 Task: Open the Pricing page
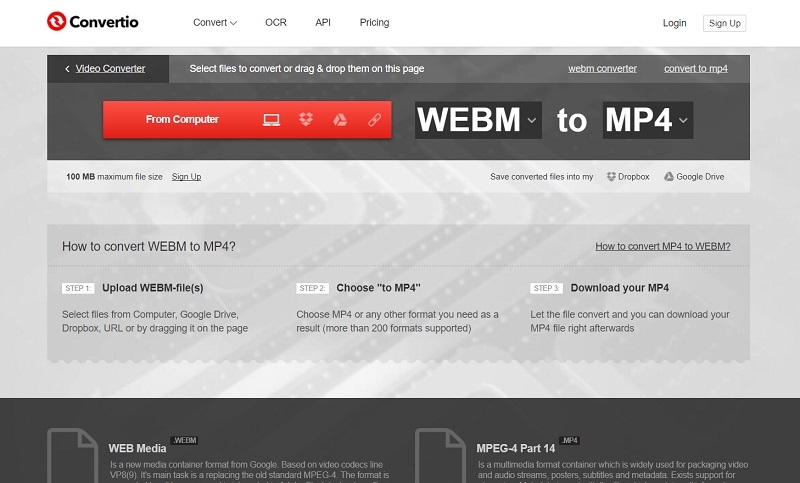(x=374, y=22)
